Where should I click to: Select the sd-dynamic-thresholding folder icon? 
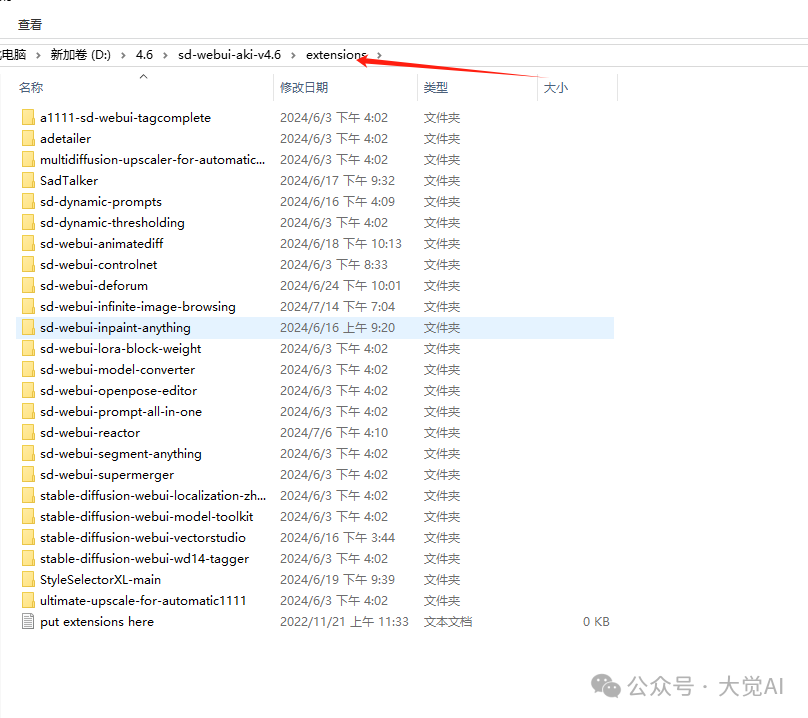point(28,223)
